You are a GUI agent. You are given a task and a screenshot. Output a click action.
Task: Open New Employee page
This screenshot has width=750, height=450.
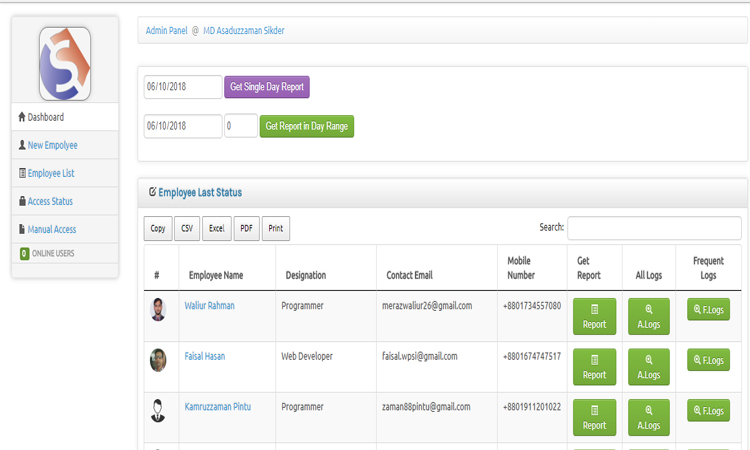coord(53,145)
